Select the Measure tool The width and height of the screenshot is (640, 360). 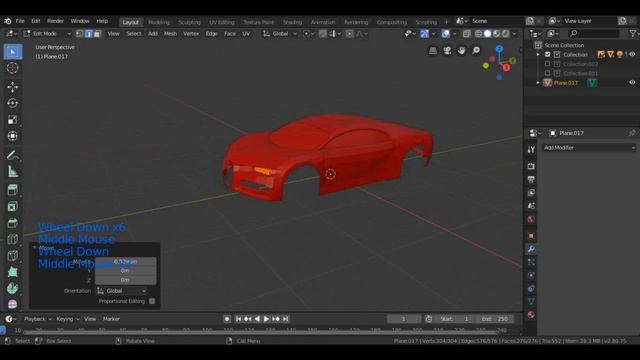[x=13, y=171]
